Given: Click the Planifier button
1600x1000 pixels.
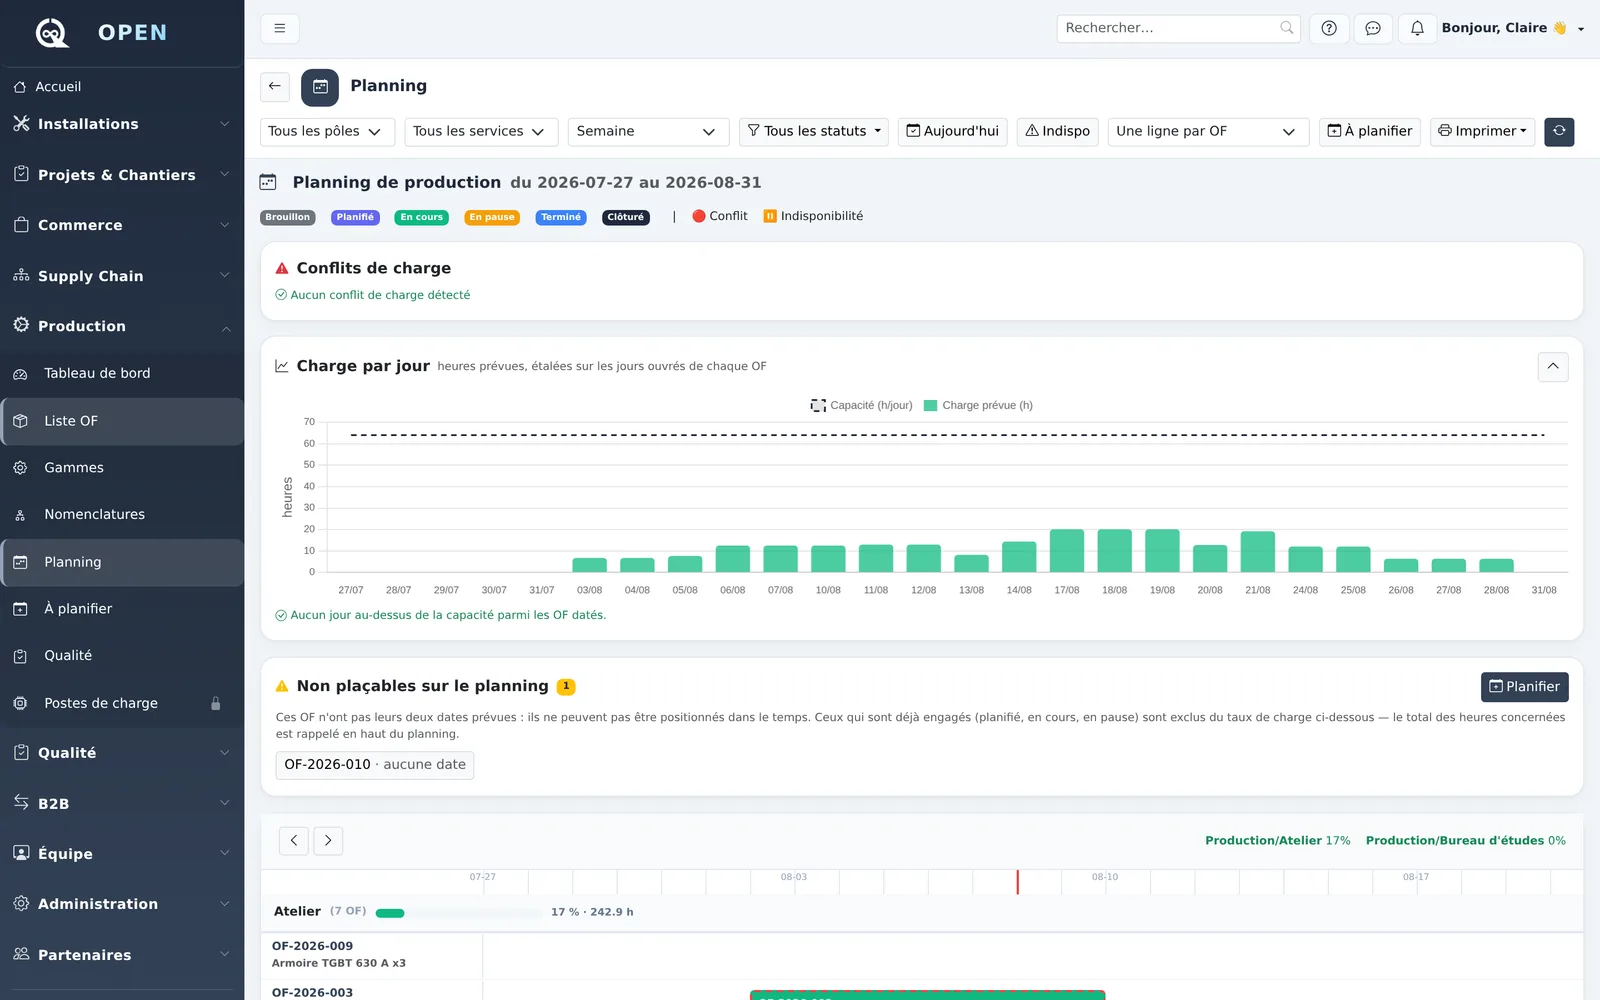Looking at the screenshot, I should point(1525,687).
